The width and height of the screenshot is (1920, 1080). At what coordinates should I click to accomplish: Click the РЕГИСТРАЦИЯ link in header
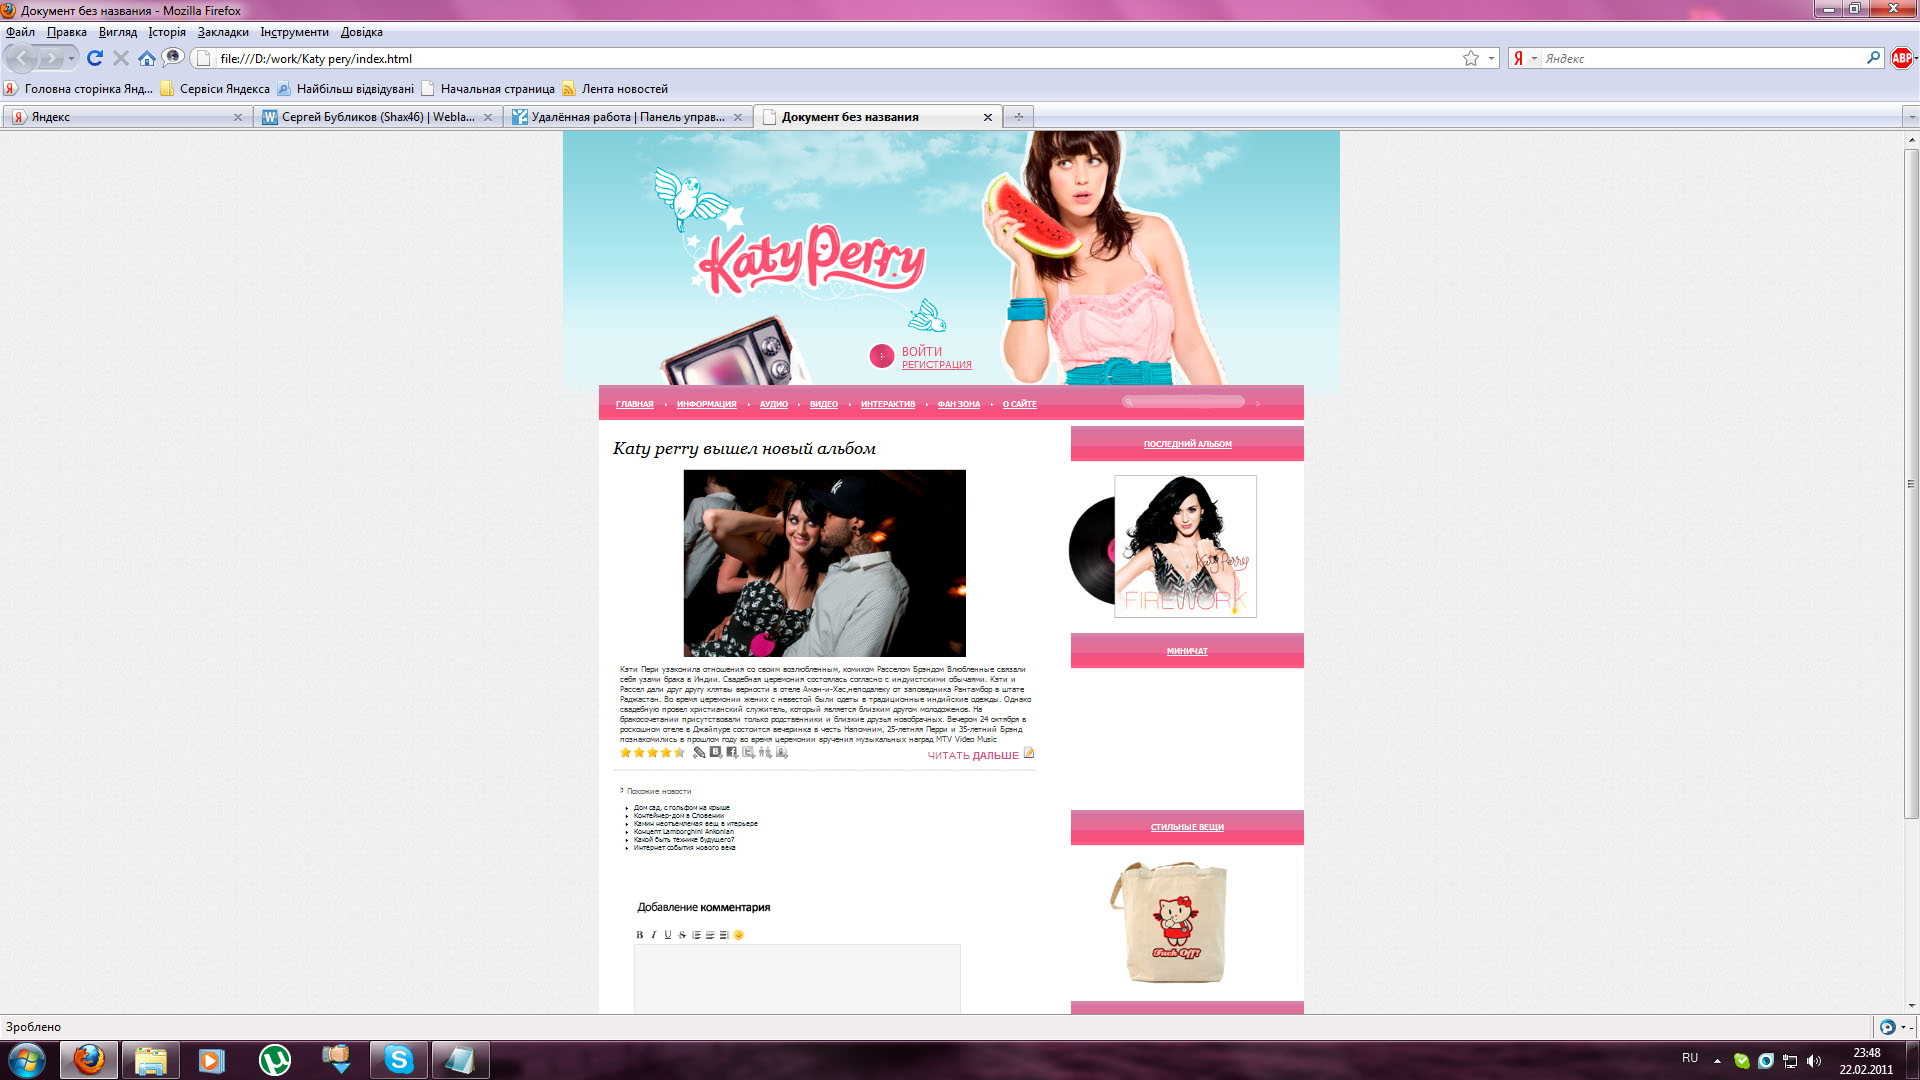[x=936, y=365]
